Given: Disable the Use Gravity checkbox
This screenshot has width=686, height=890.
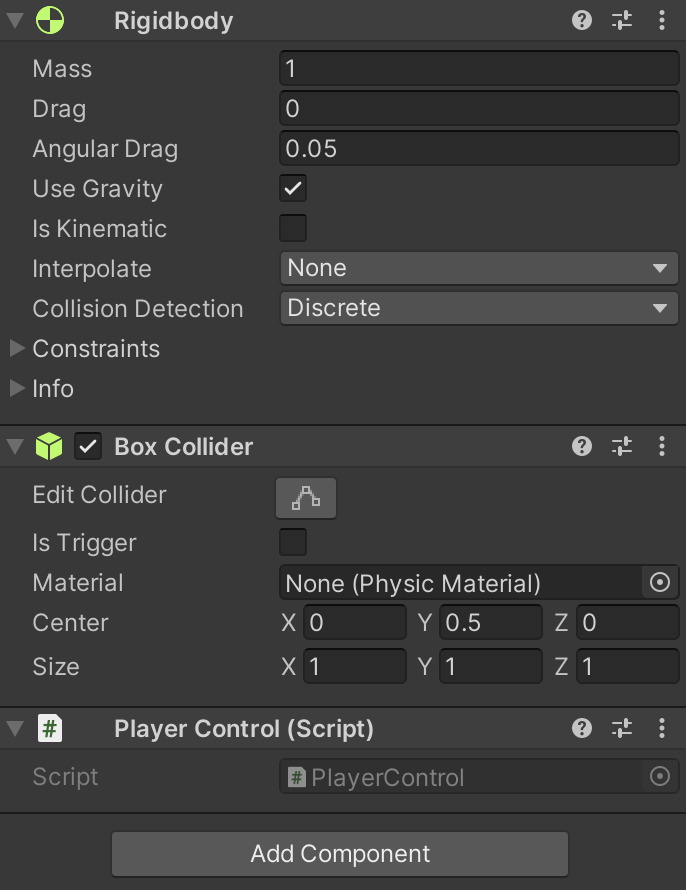Looking at the screenshot, I should pyautogui.click(x=293, y=188).
